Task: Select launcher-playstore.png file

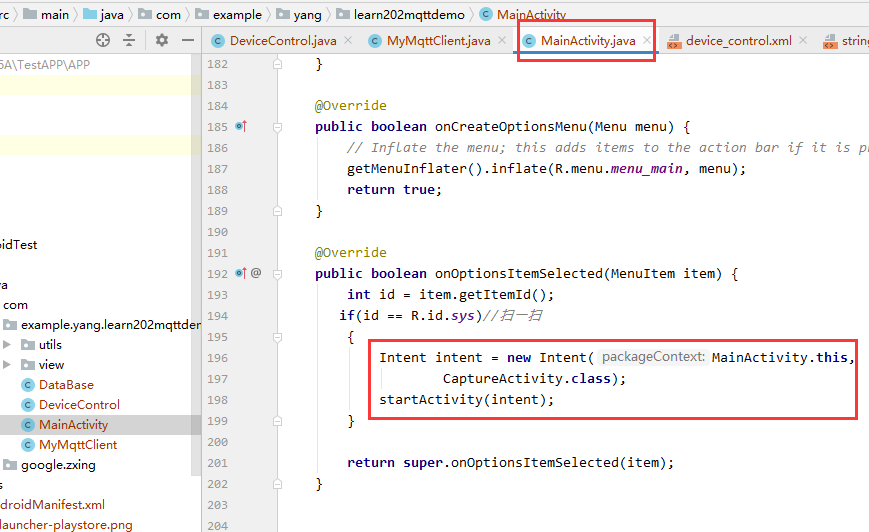Action: pyautogui.click(x=66, y=524)
